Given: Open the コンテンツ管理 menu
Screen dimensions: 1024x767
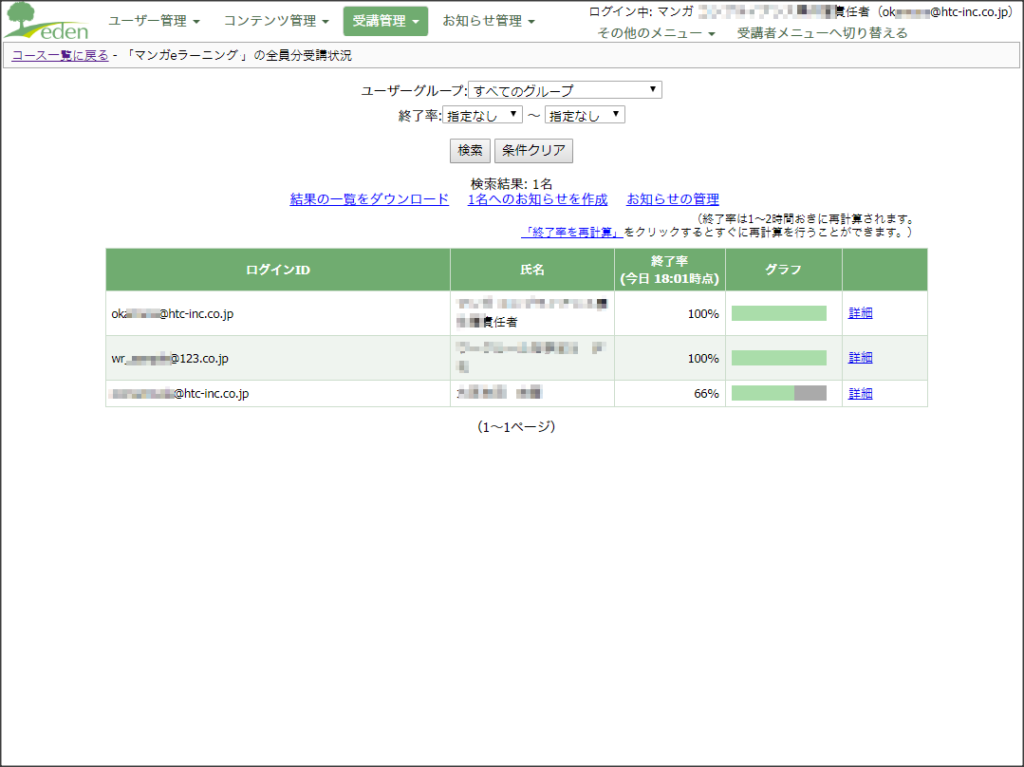Looking at the screenshot, I should coord(276,21).
